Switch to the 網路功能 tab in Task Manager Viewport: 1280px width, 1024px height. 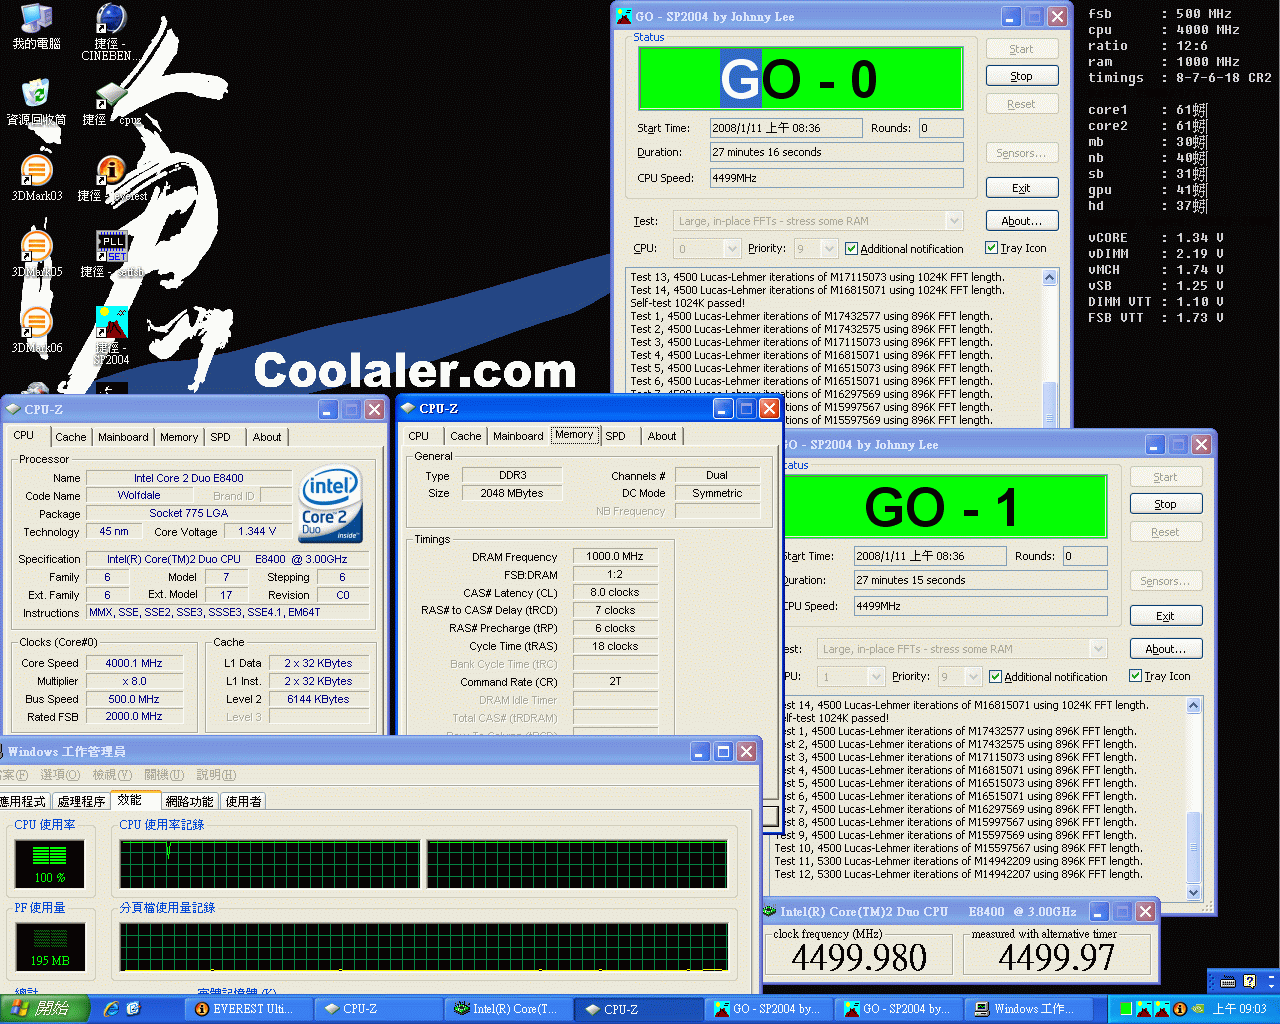(x=189, y=801)
